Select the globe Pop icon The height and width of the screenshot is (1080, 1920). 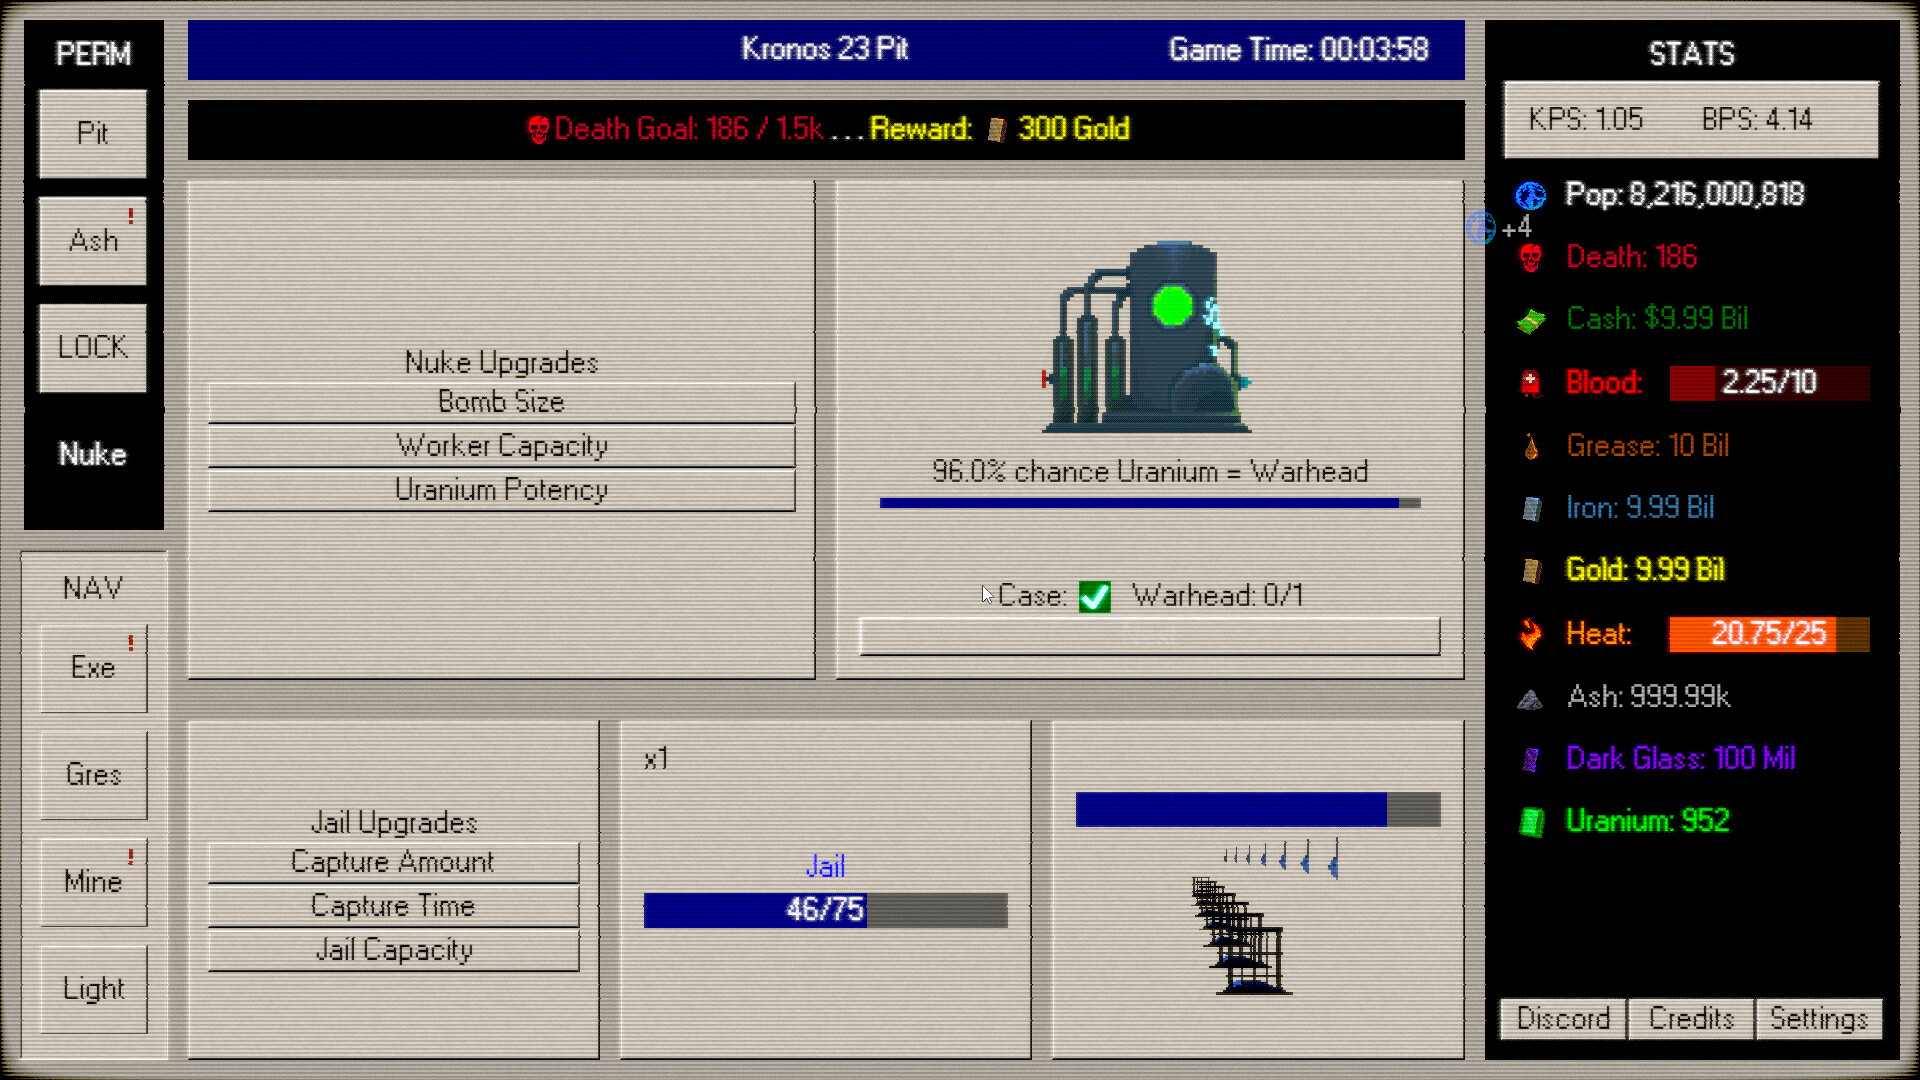(x=1528, y=195)
